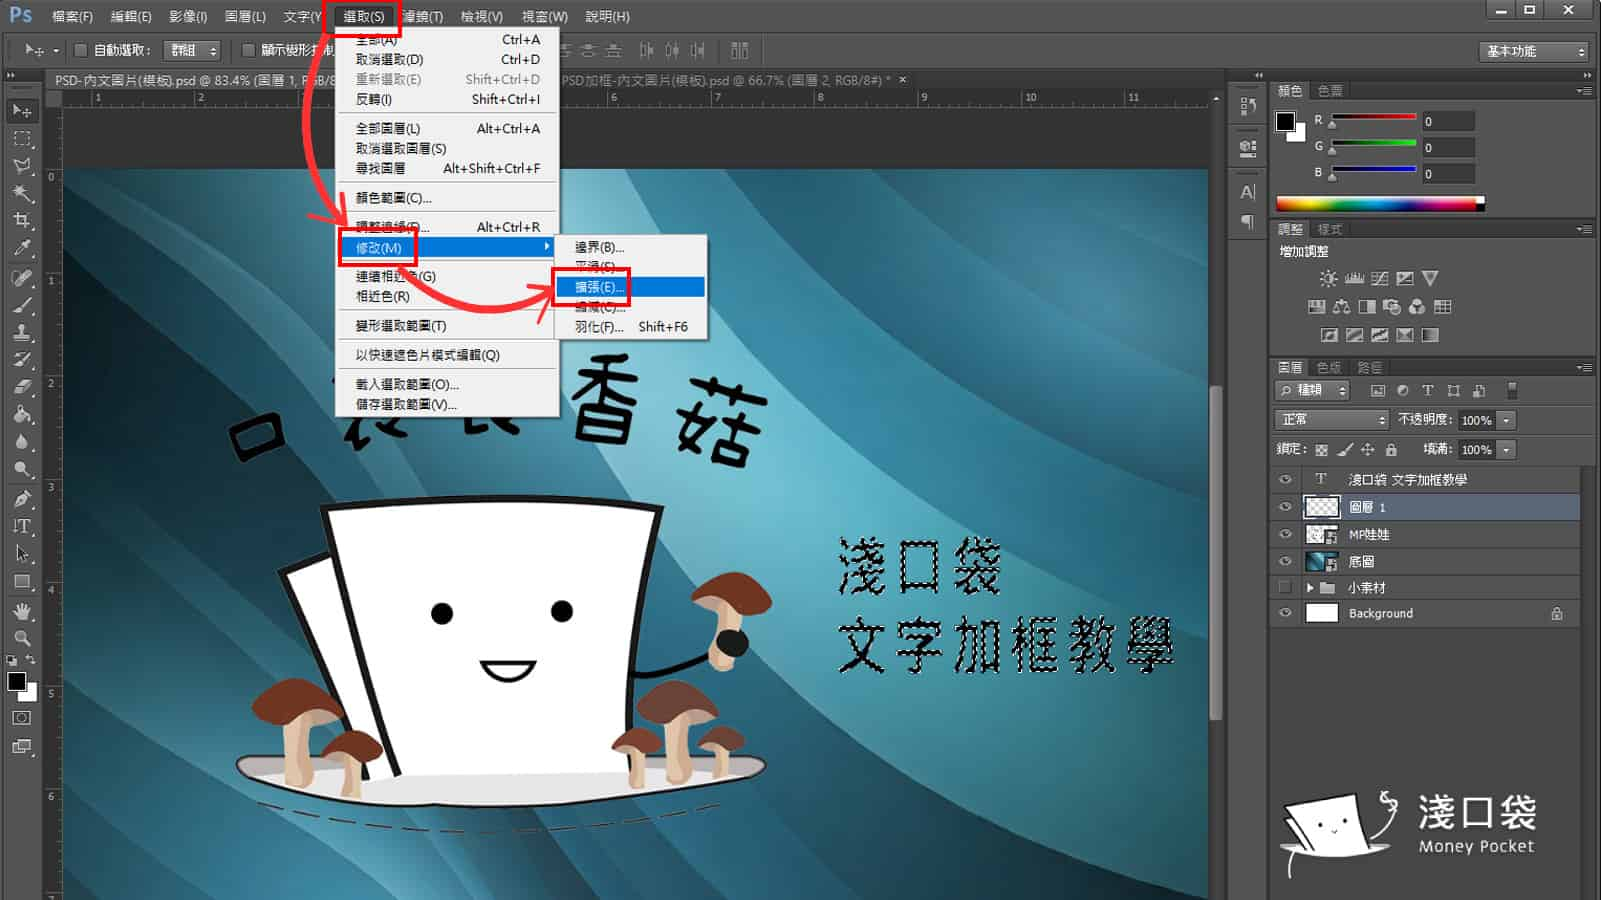Open the 群組 auto-select dropdown
The image size is (1601, 900).
192,50
